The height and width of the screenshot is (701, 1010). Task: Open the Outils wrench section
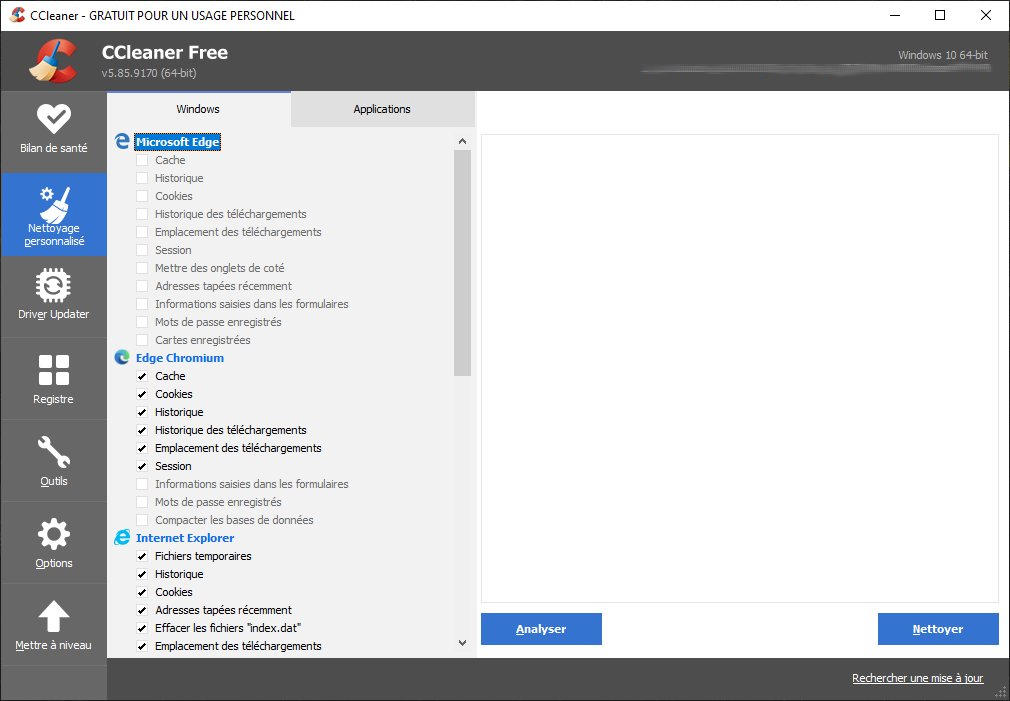point(53,461)
